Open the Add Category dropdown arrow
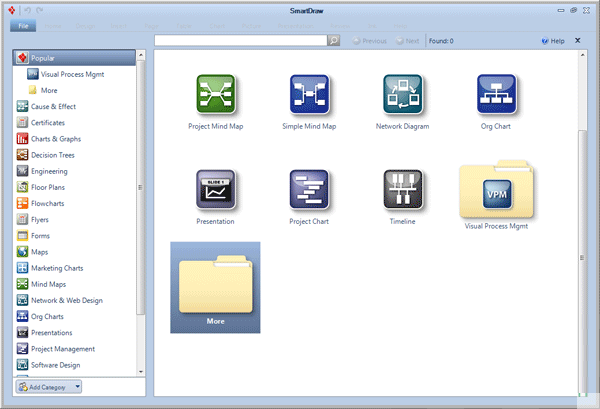Screen dimensions: 600x409 78,386
